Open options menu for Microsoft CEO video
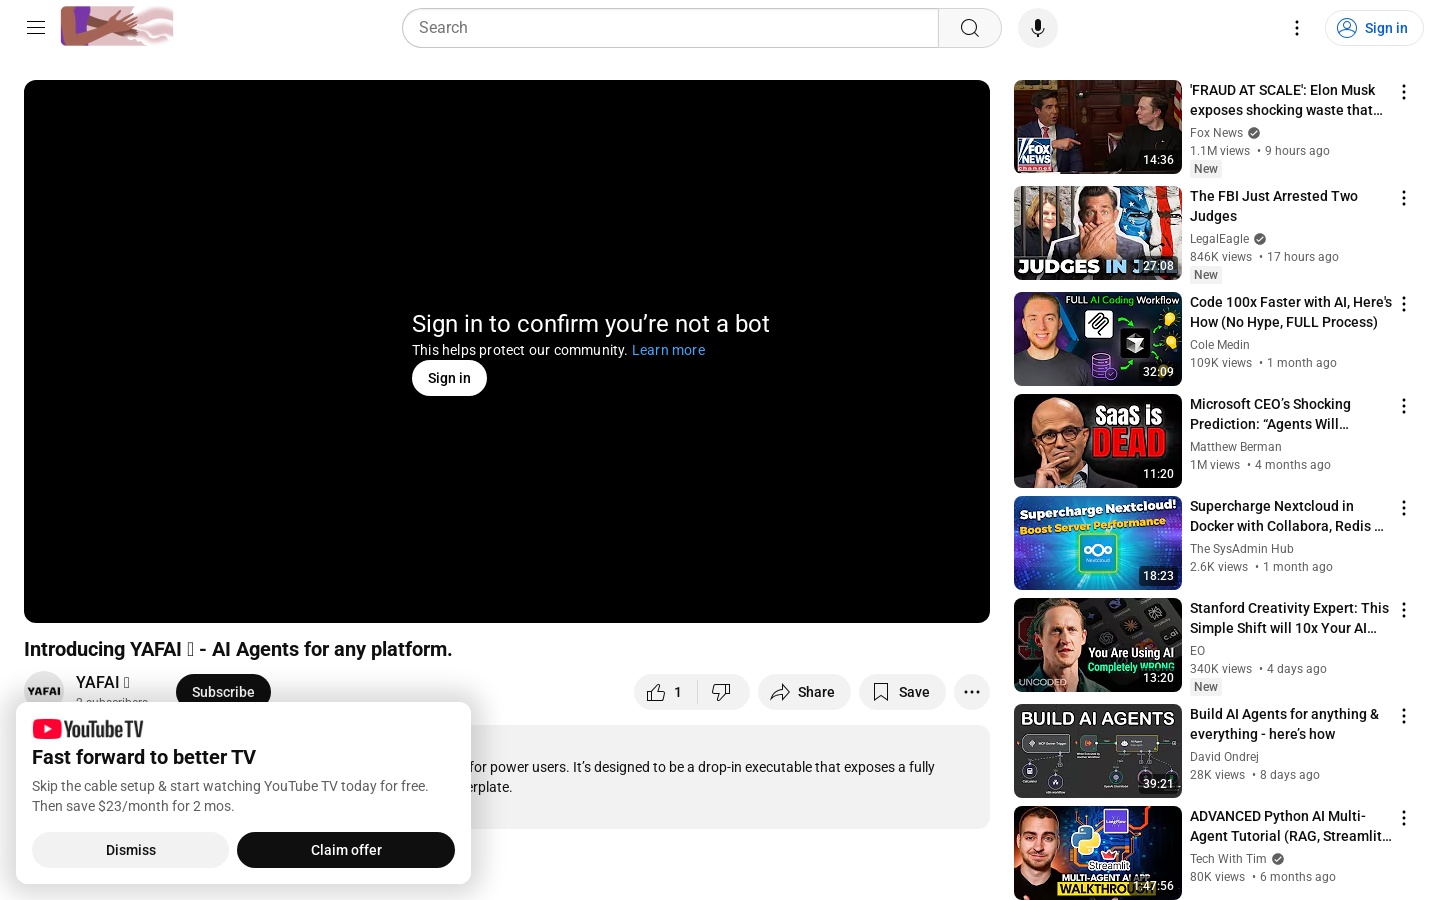Screen dimensions: 1440x900 pos(1404,406)
